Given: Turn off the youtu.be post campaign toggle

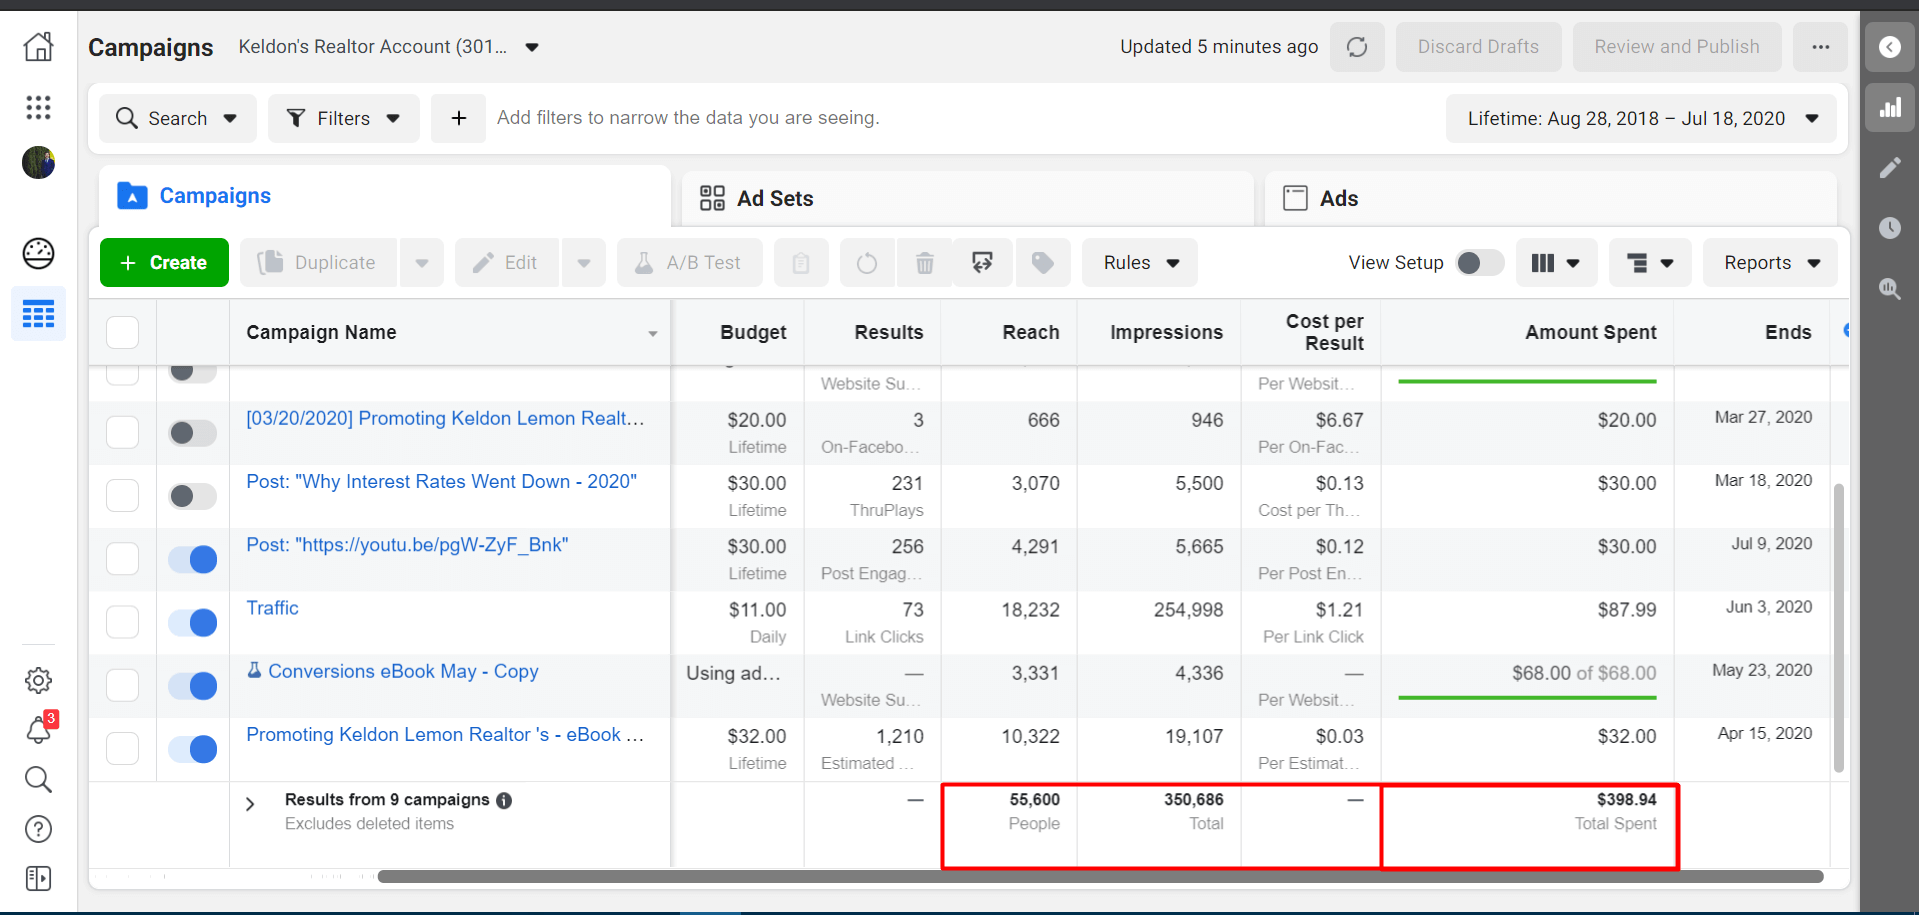Looking at the screenshot, I should pyautogui.click(x=192, y=559).
